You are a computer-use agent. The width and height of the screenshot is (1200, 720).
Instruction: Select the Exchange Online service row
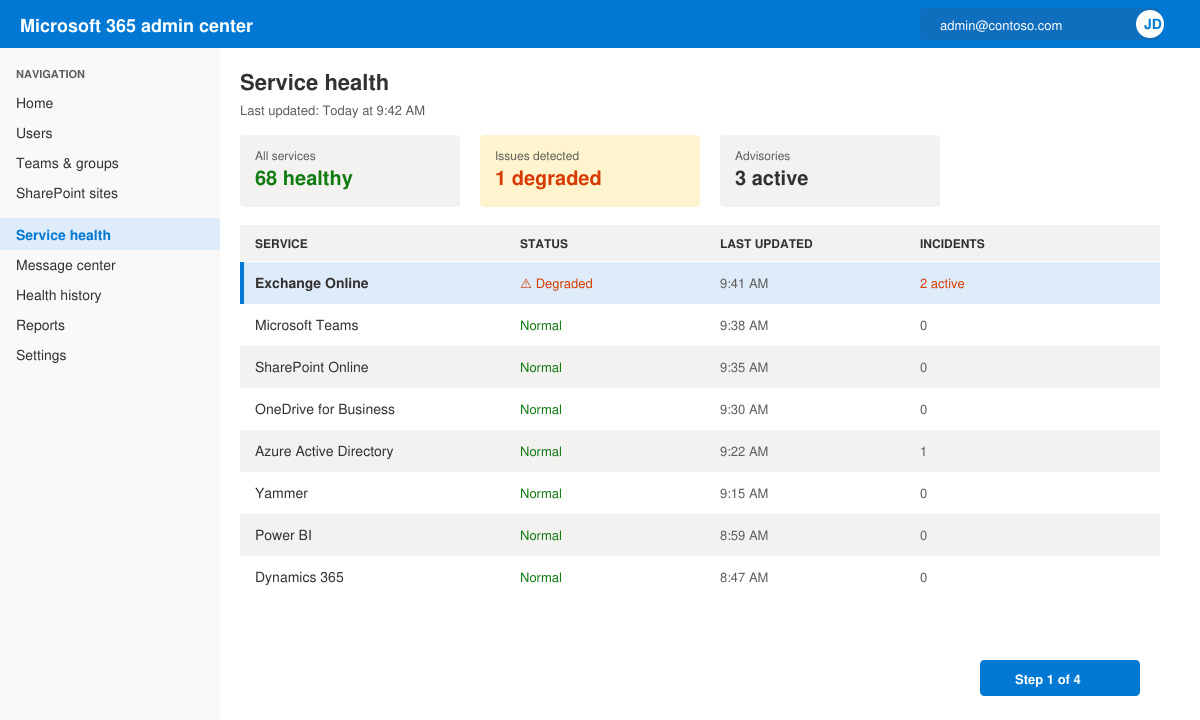[x=700, y=283]
